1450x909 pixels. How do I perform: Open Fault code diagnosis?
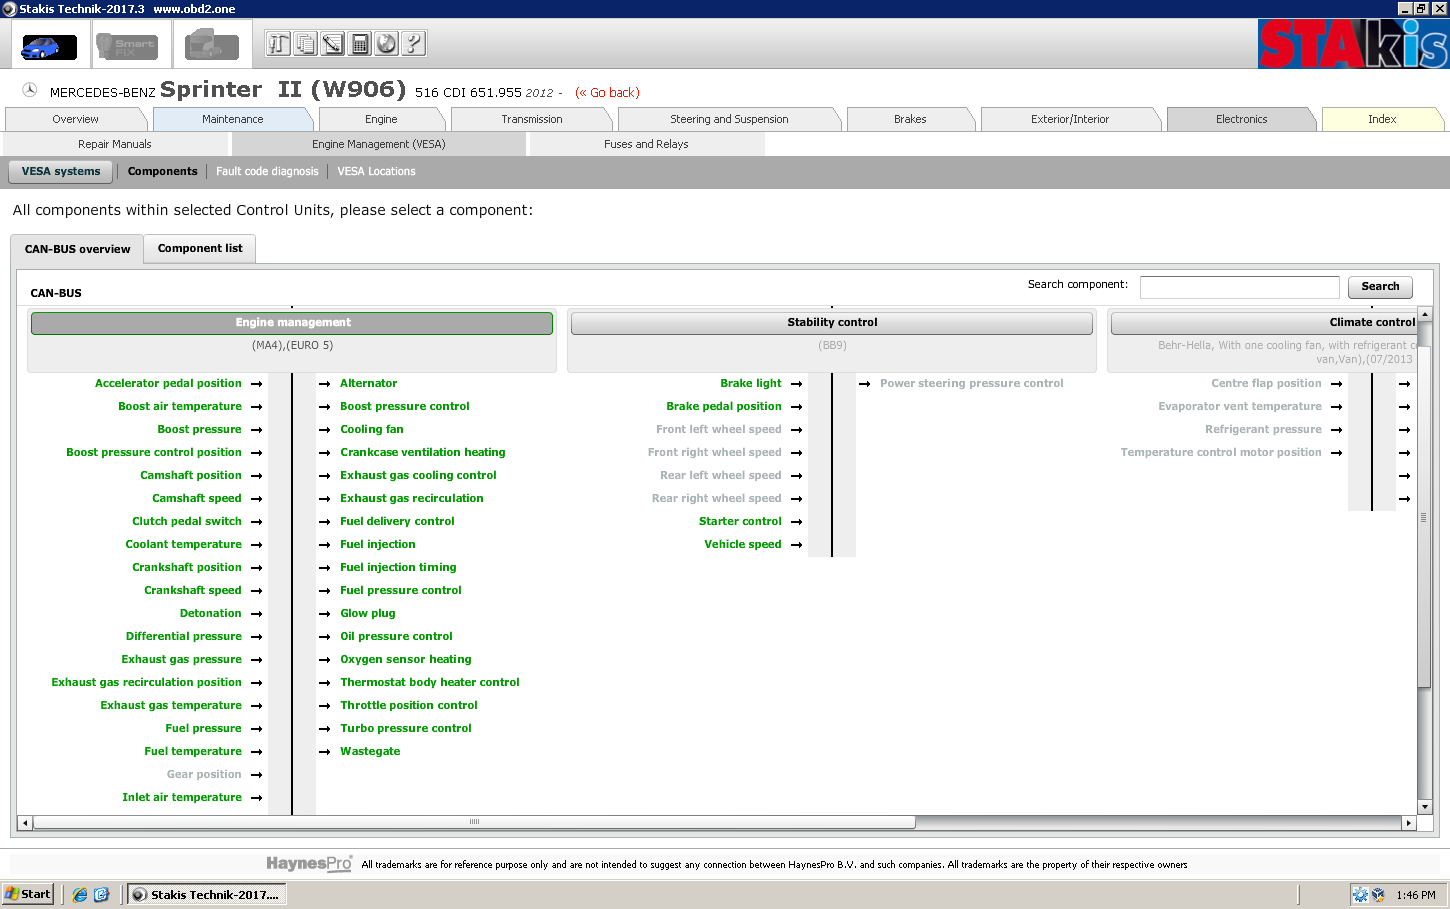coord(267,172)
